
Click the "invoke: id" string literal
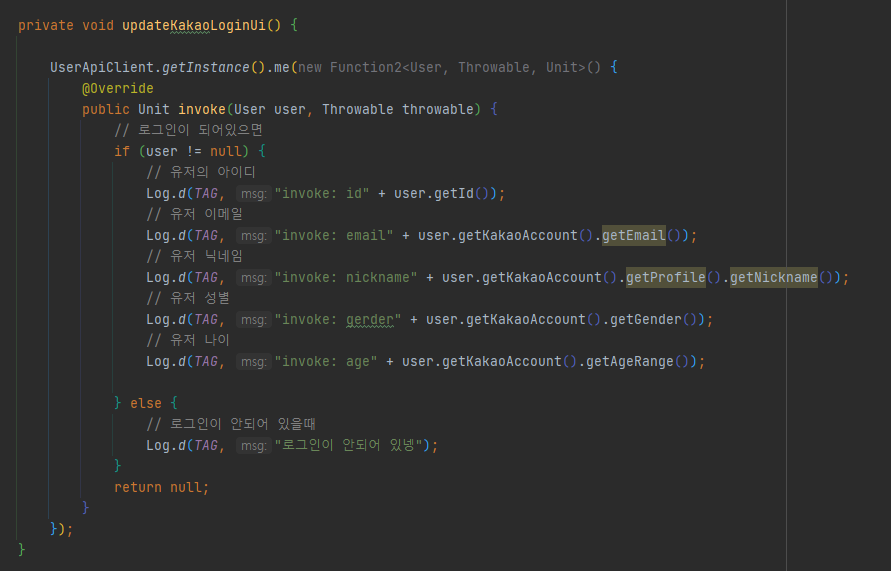pos(322,194)
